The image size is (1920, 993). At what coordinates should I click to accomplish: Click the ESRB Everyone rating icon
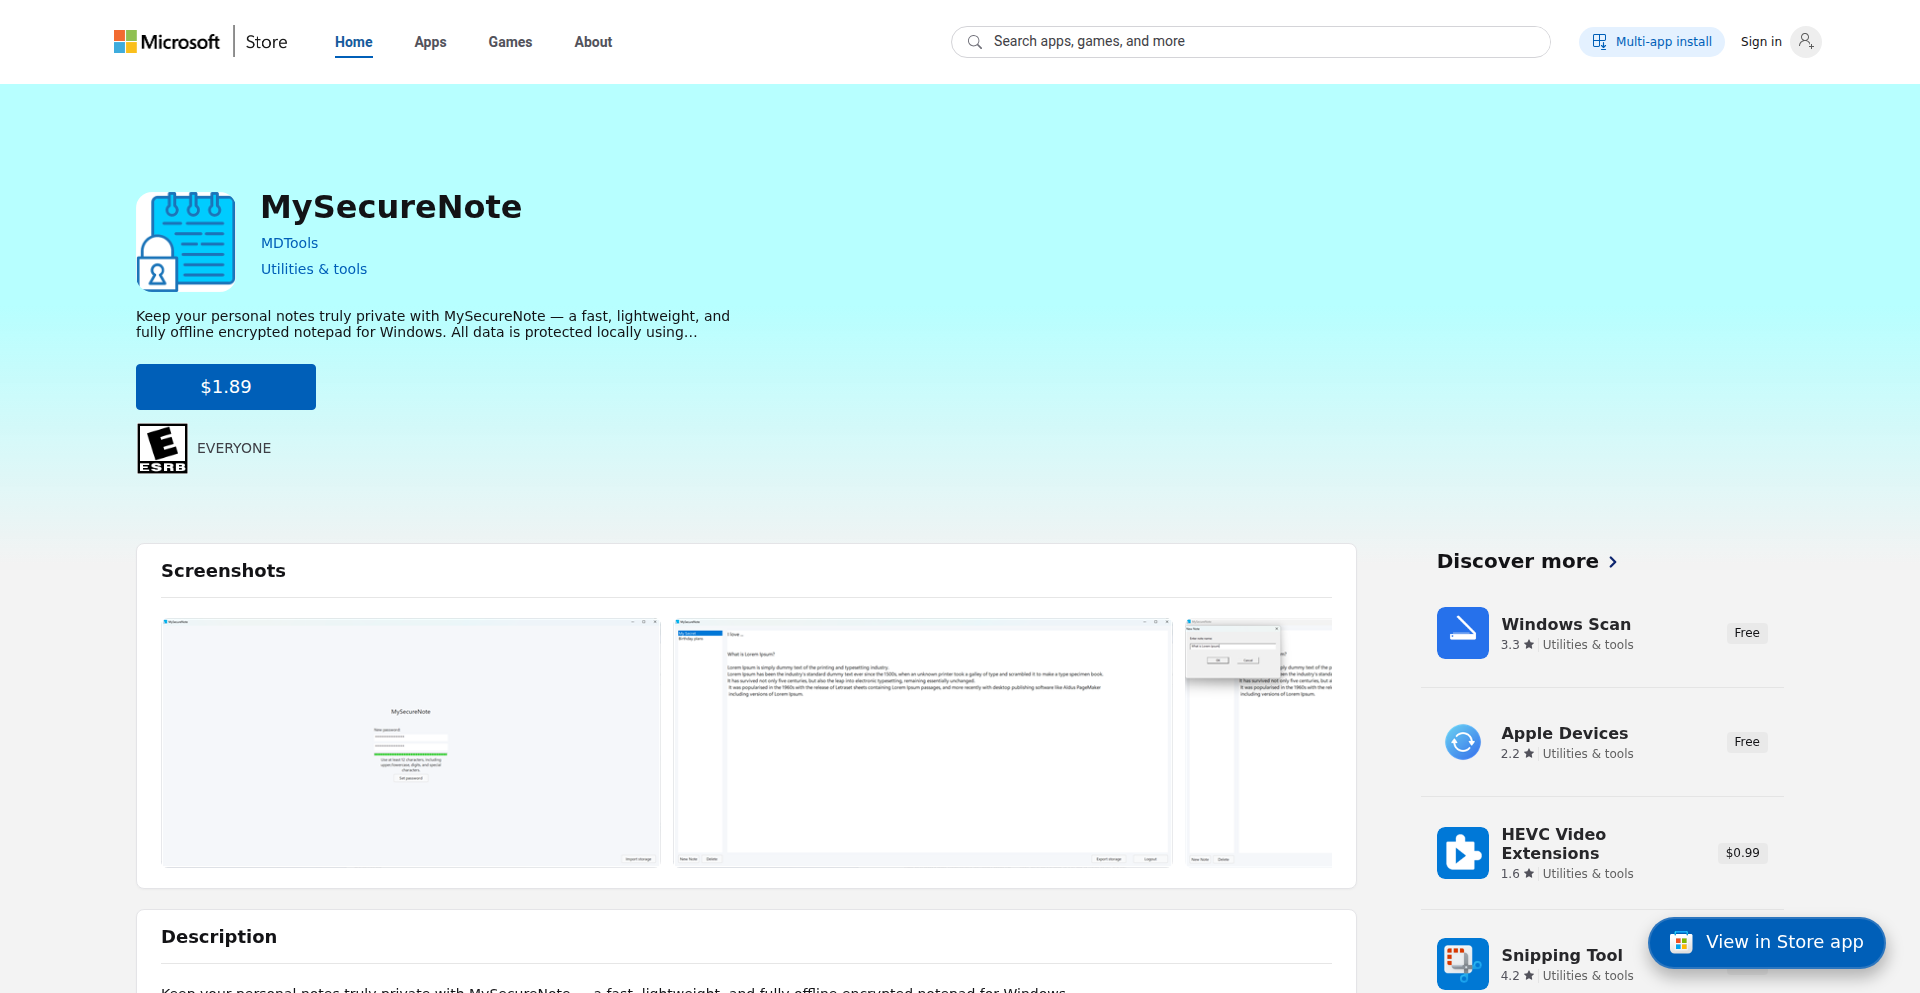tap(162, 448)
